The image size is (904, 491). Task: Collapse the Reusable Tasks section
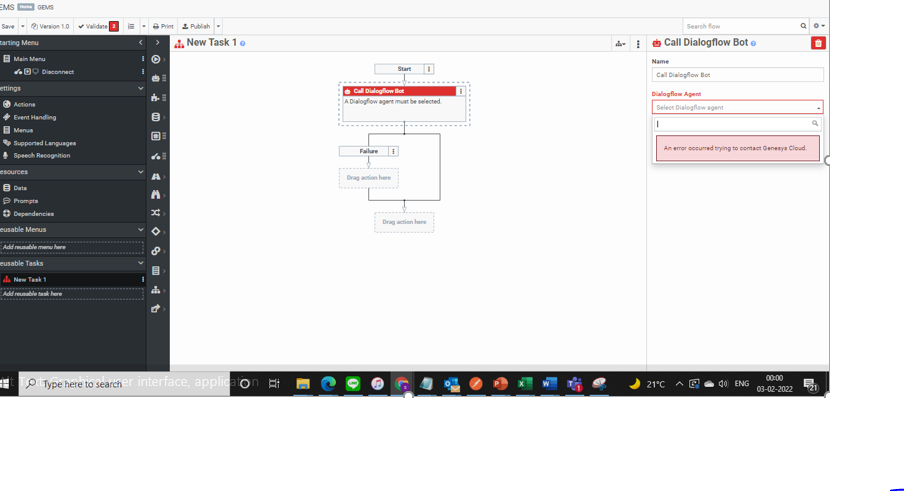pos(140,263)
